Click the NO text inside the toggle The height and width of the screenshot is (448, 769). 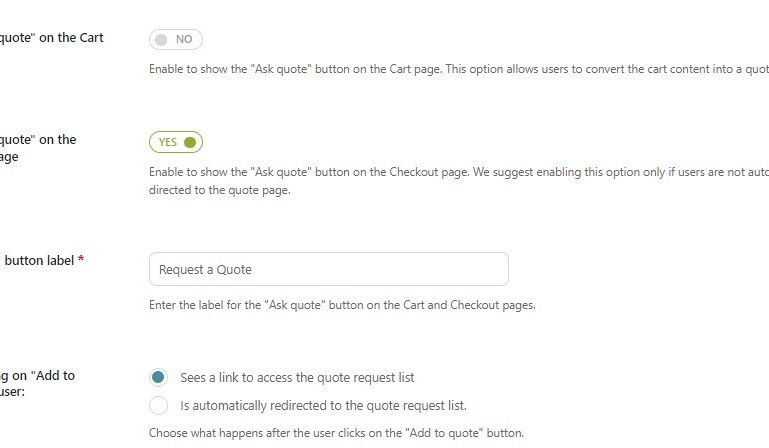point(184,39)
